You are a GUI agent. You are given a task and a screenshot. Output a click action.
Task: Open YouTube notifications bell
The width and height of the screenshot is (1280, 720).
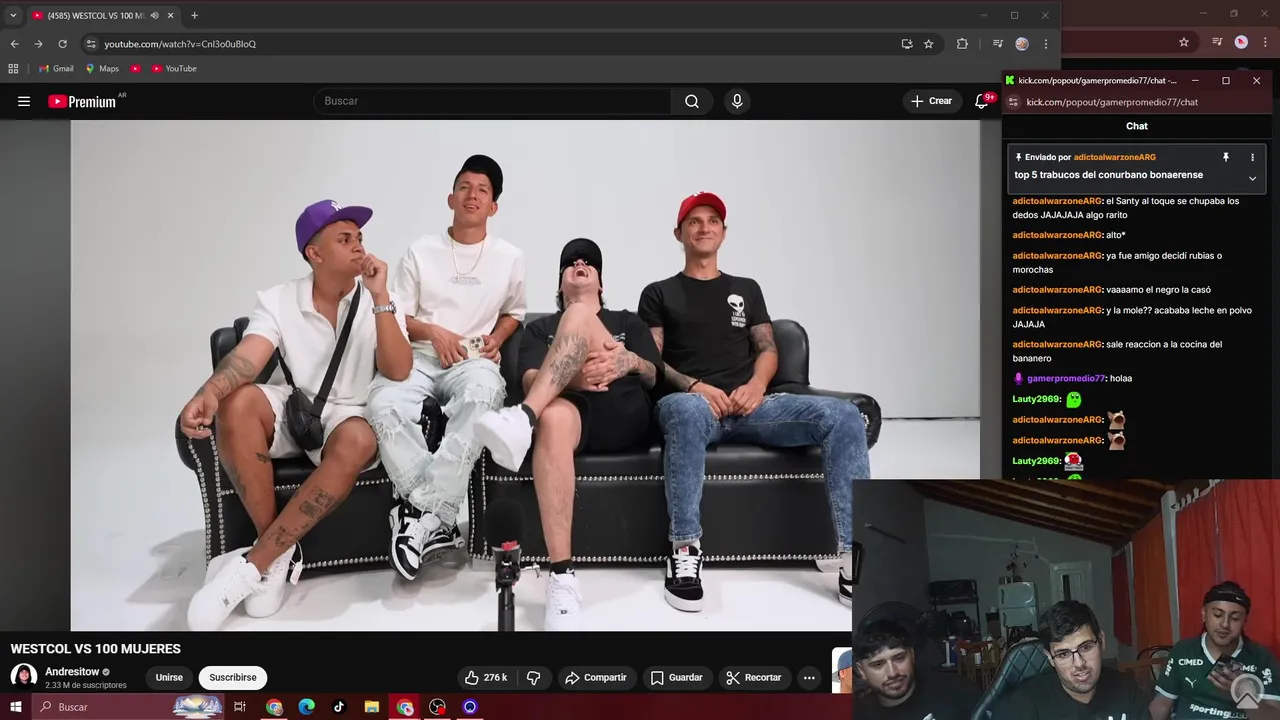tap(982, 101)
